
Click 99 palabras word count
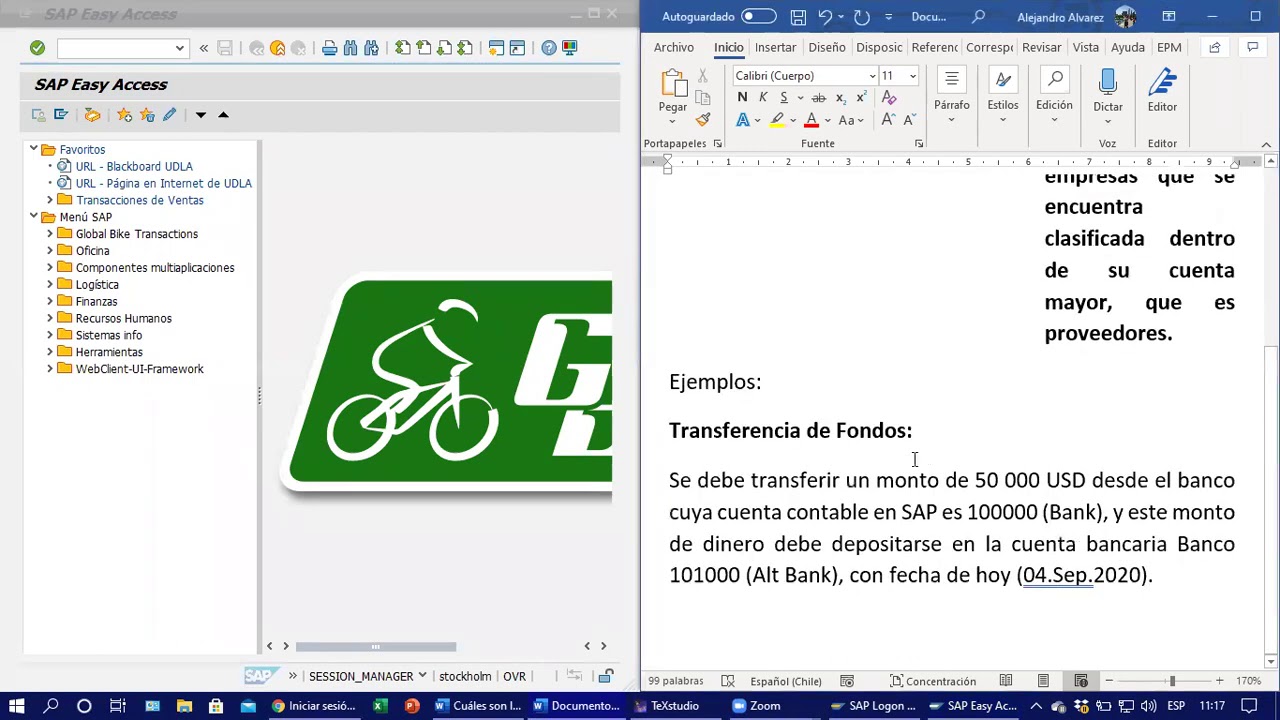[x=676, y=681]
